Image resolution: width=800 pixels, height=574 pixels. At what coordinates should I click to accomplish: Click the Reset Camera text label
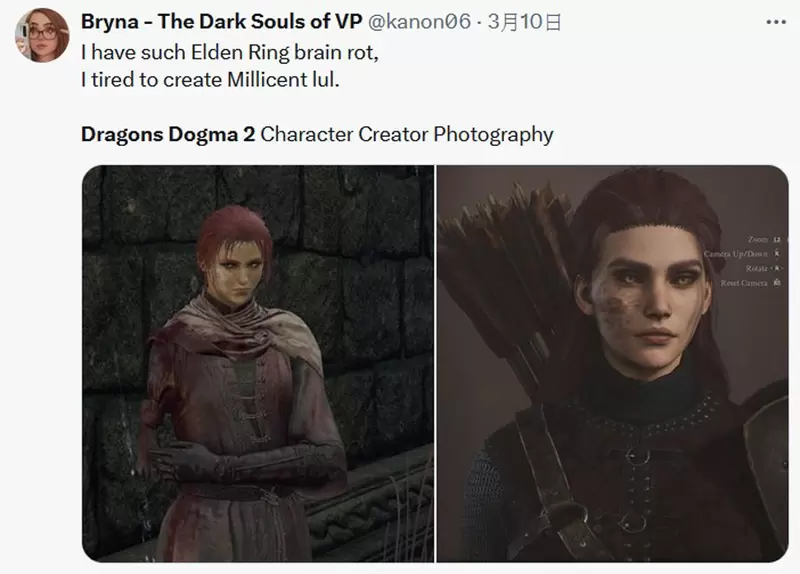(x=744, y=283)
